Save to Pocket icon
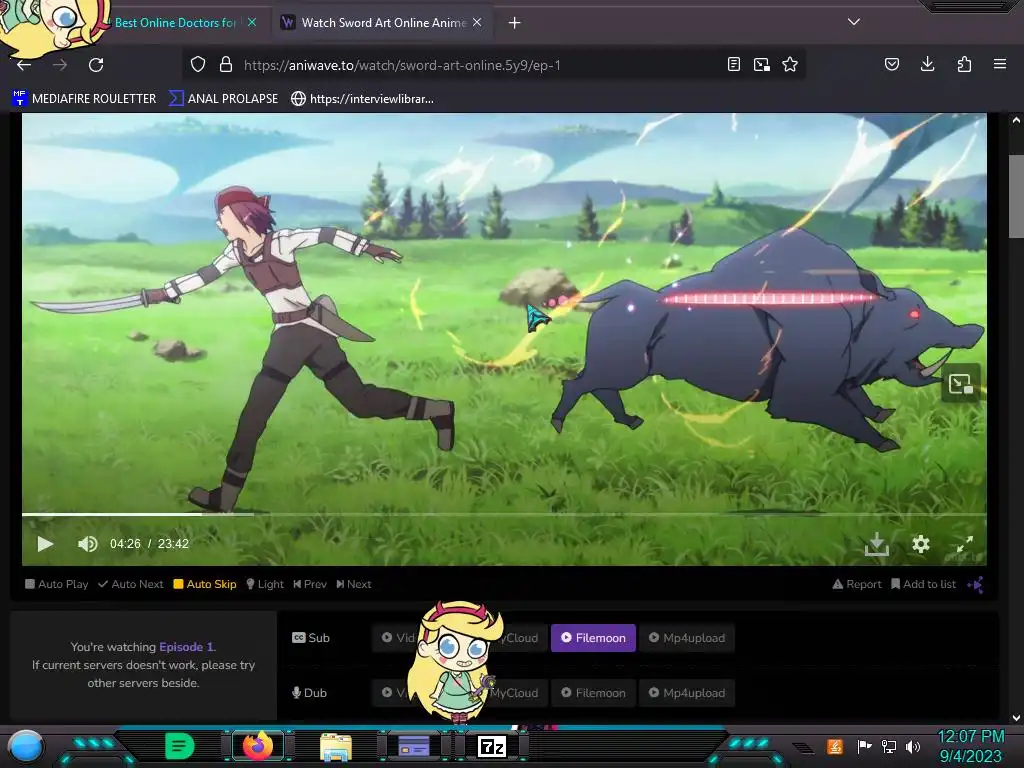This screenshot has height=768, width=1024. [892, 64]
